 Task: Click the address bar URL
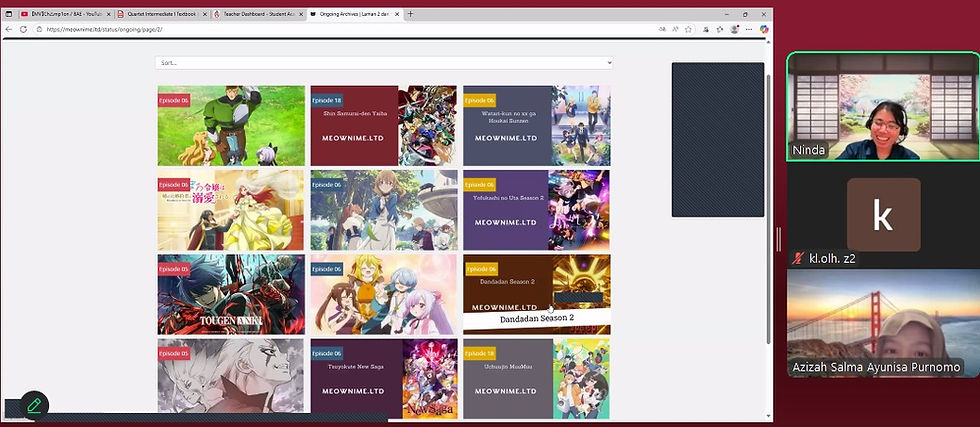coord(104,29)
